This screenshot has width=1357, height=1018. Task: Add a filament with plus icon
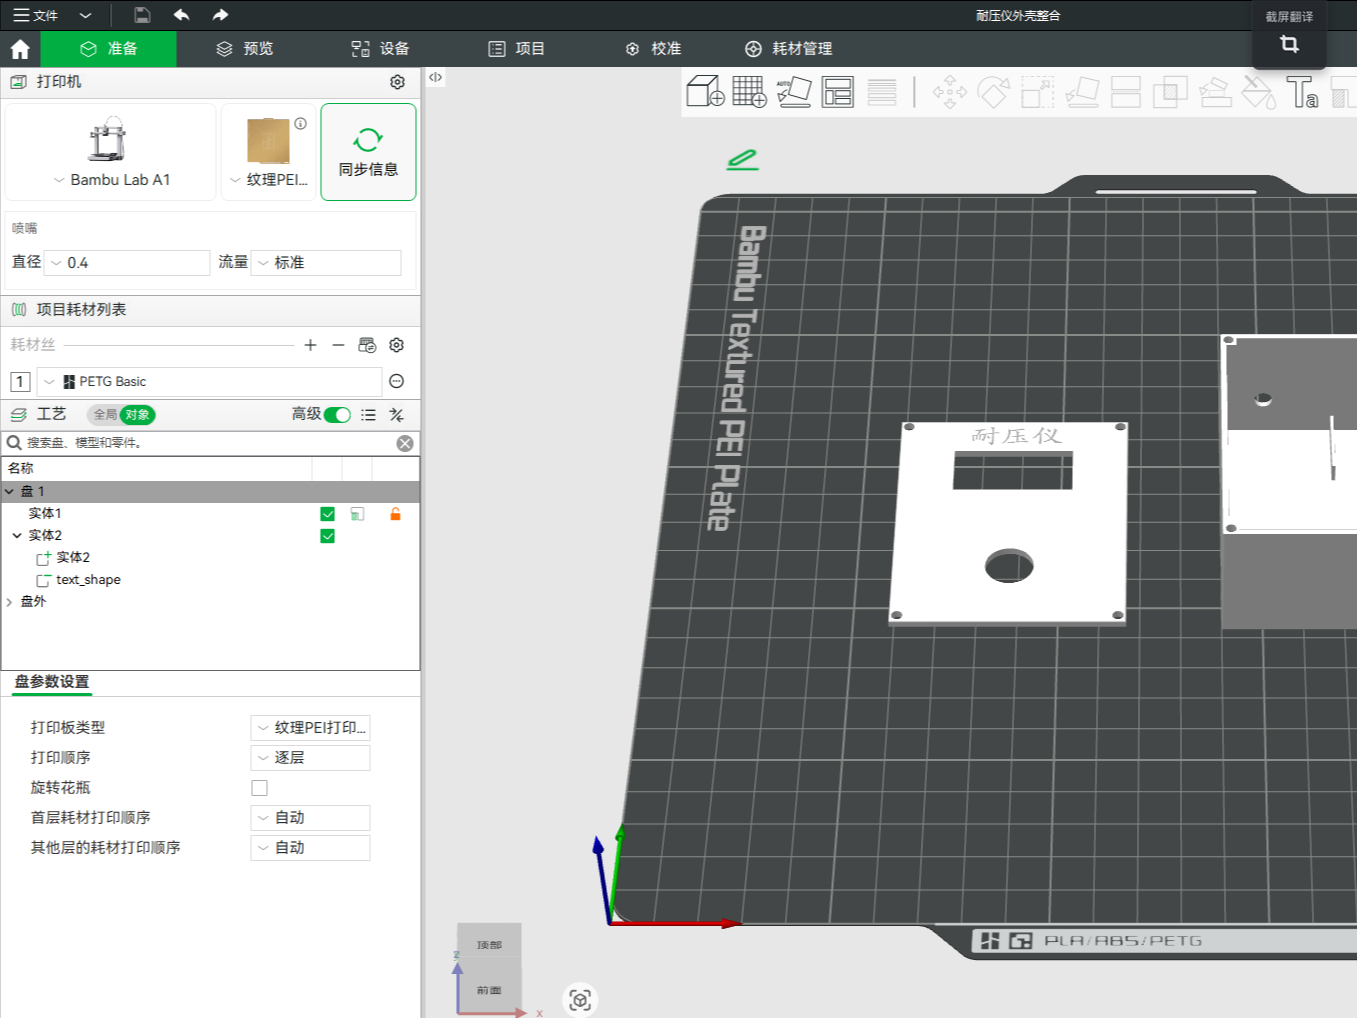pos(310,345)
